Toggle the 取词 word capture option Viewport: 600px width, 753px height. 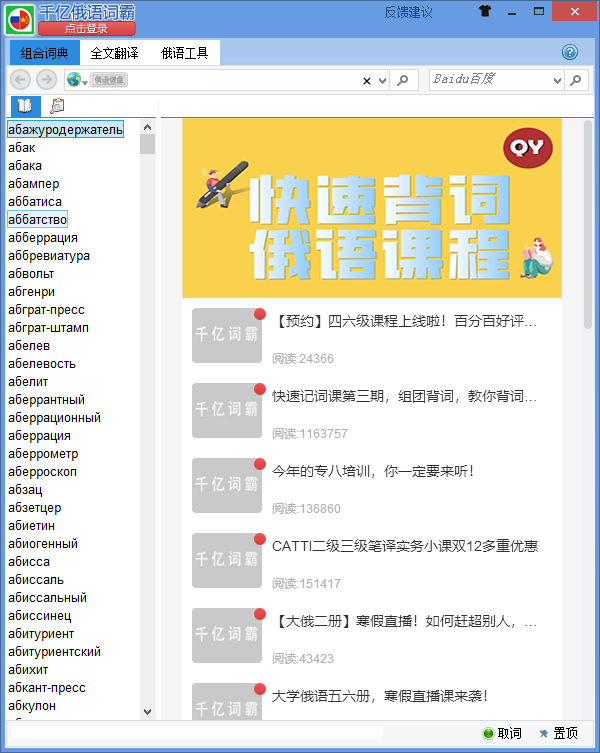(502, 733)
